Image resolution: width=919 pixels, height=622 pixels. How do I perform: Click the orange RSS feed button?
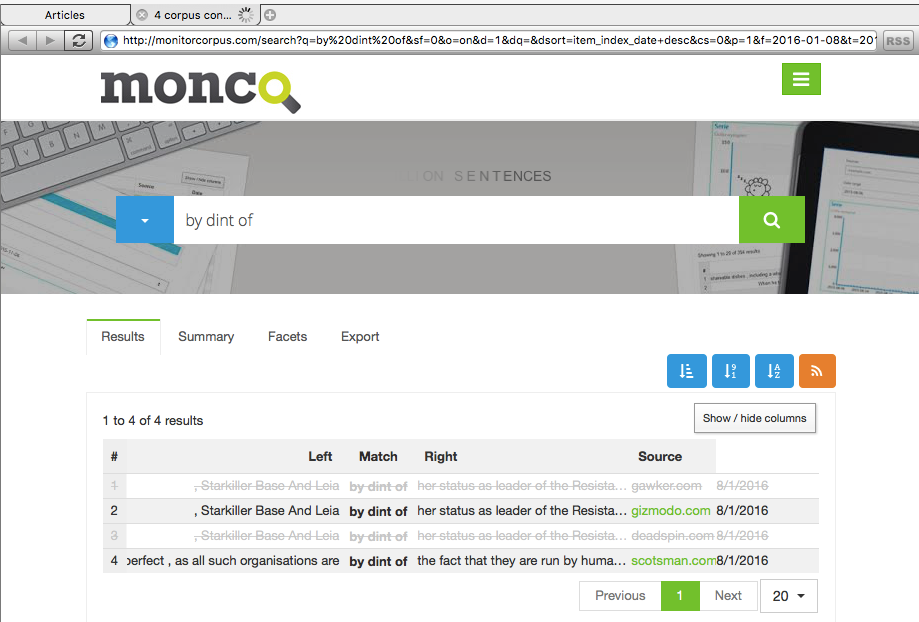[817, 370]
